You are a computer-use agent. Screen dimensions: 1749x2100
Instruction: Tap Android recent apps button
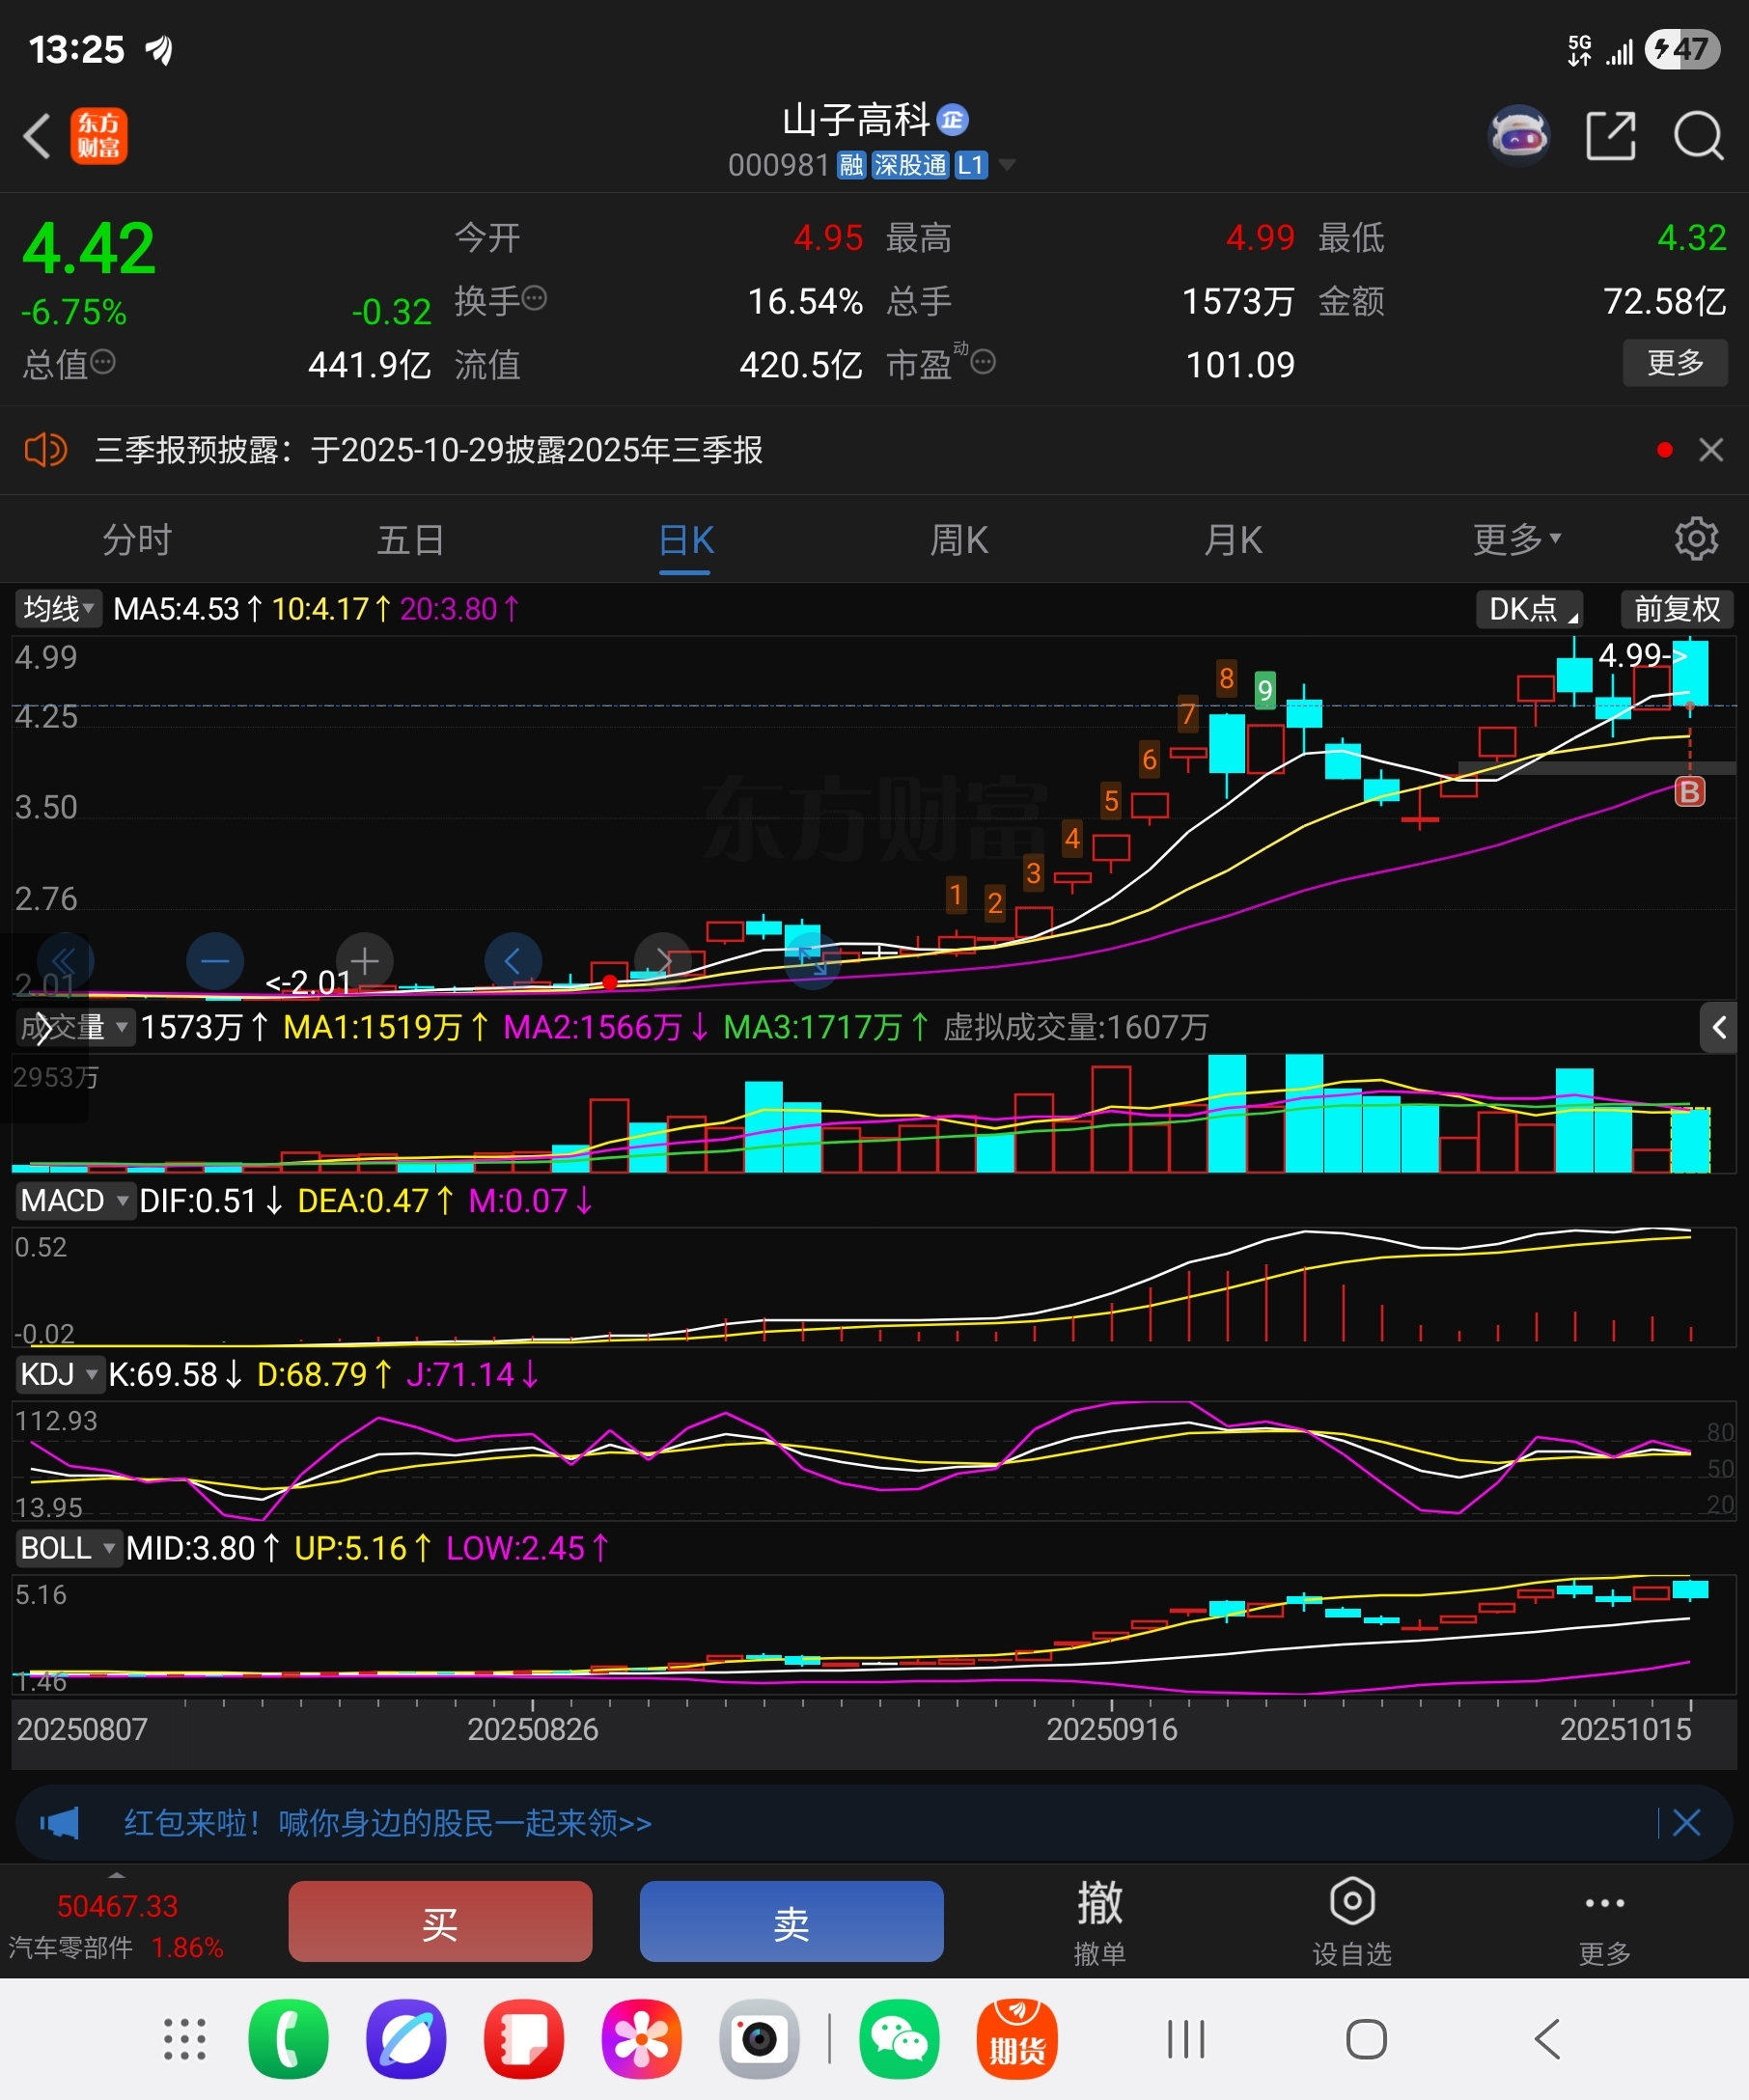[x=1186, y=2038]
